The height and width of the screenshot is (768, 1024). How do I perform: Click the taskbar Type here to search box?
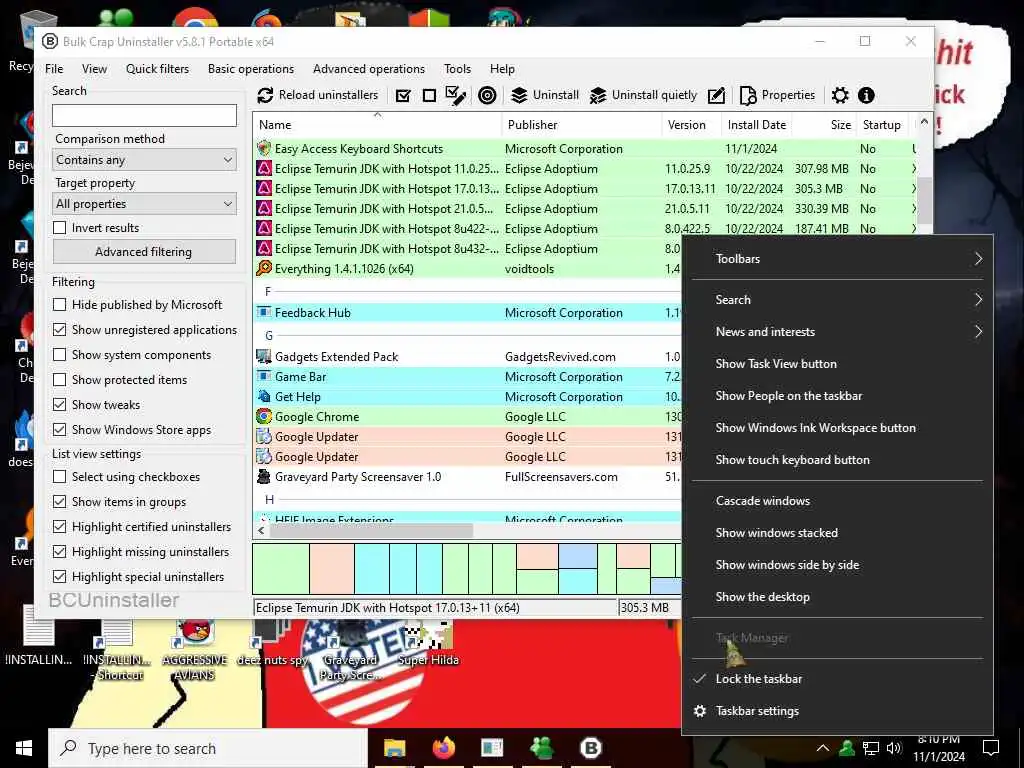[208, 748]
